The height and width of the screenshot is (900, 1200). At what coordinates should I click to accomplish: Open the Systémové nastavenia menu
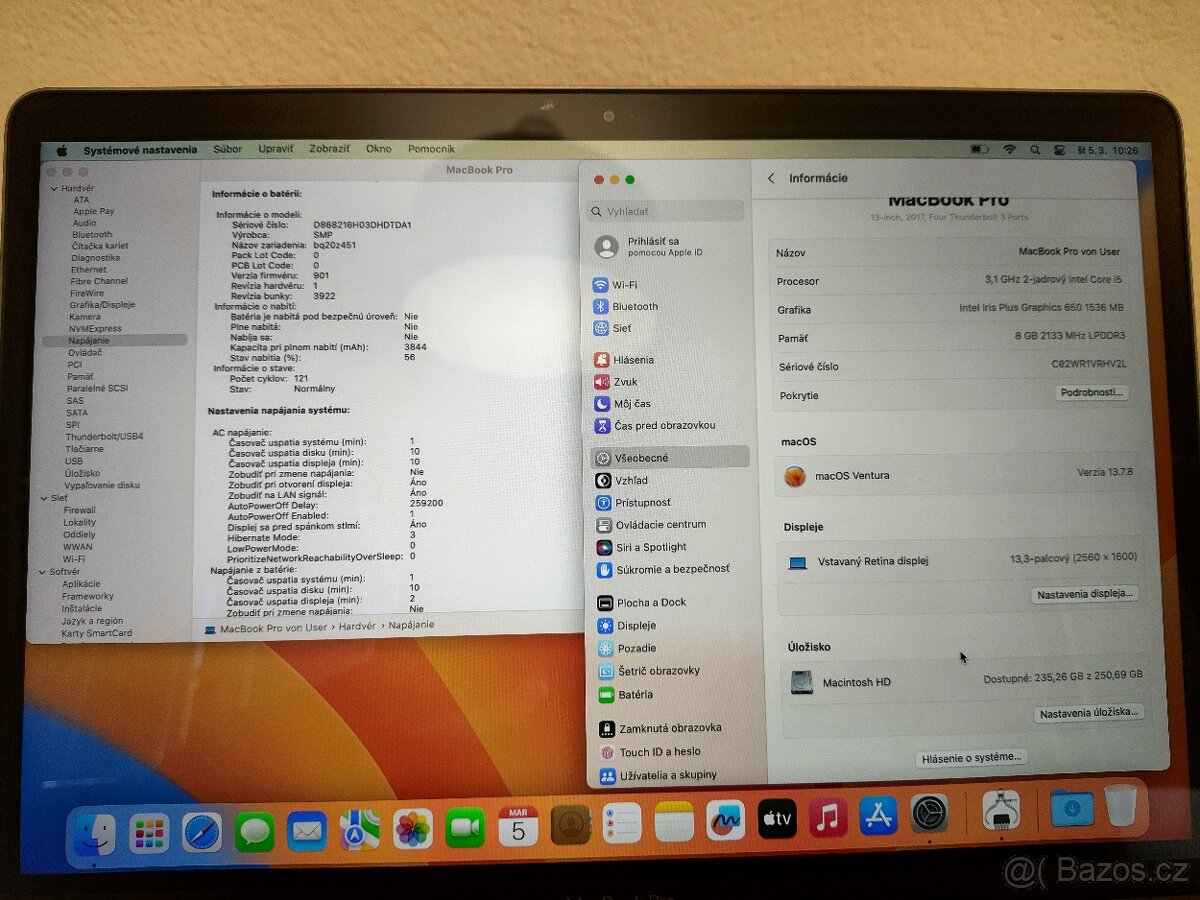[141, 148]
